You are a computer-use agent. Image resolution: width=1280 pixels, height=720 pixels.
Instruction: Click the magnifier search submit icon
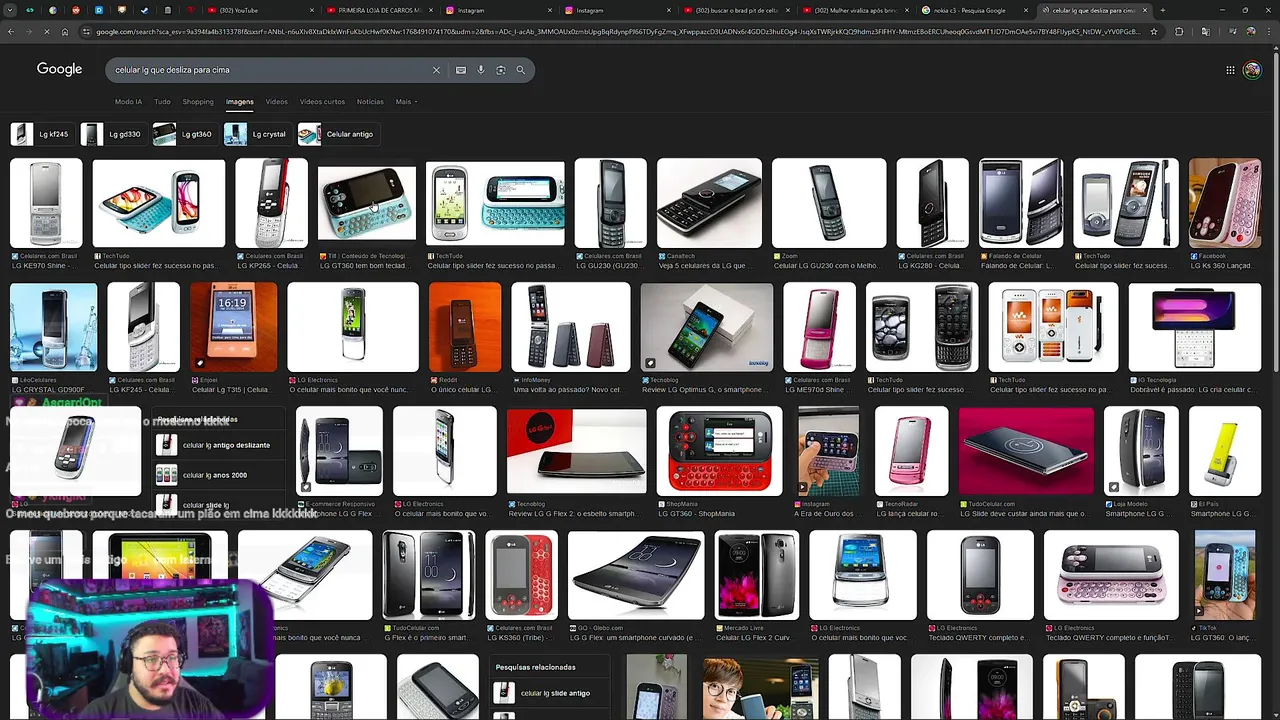pos(520,70)
